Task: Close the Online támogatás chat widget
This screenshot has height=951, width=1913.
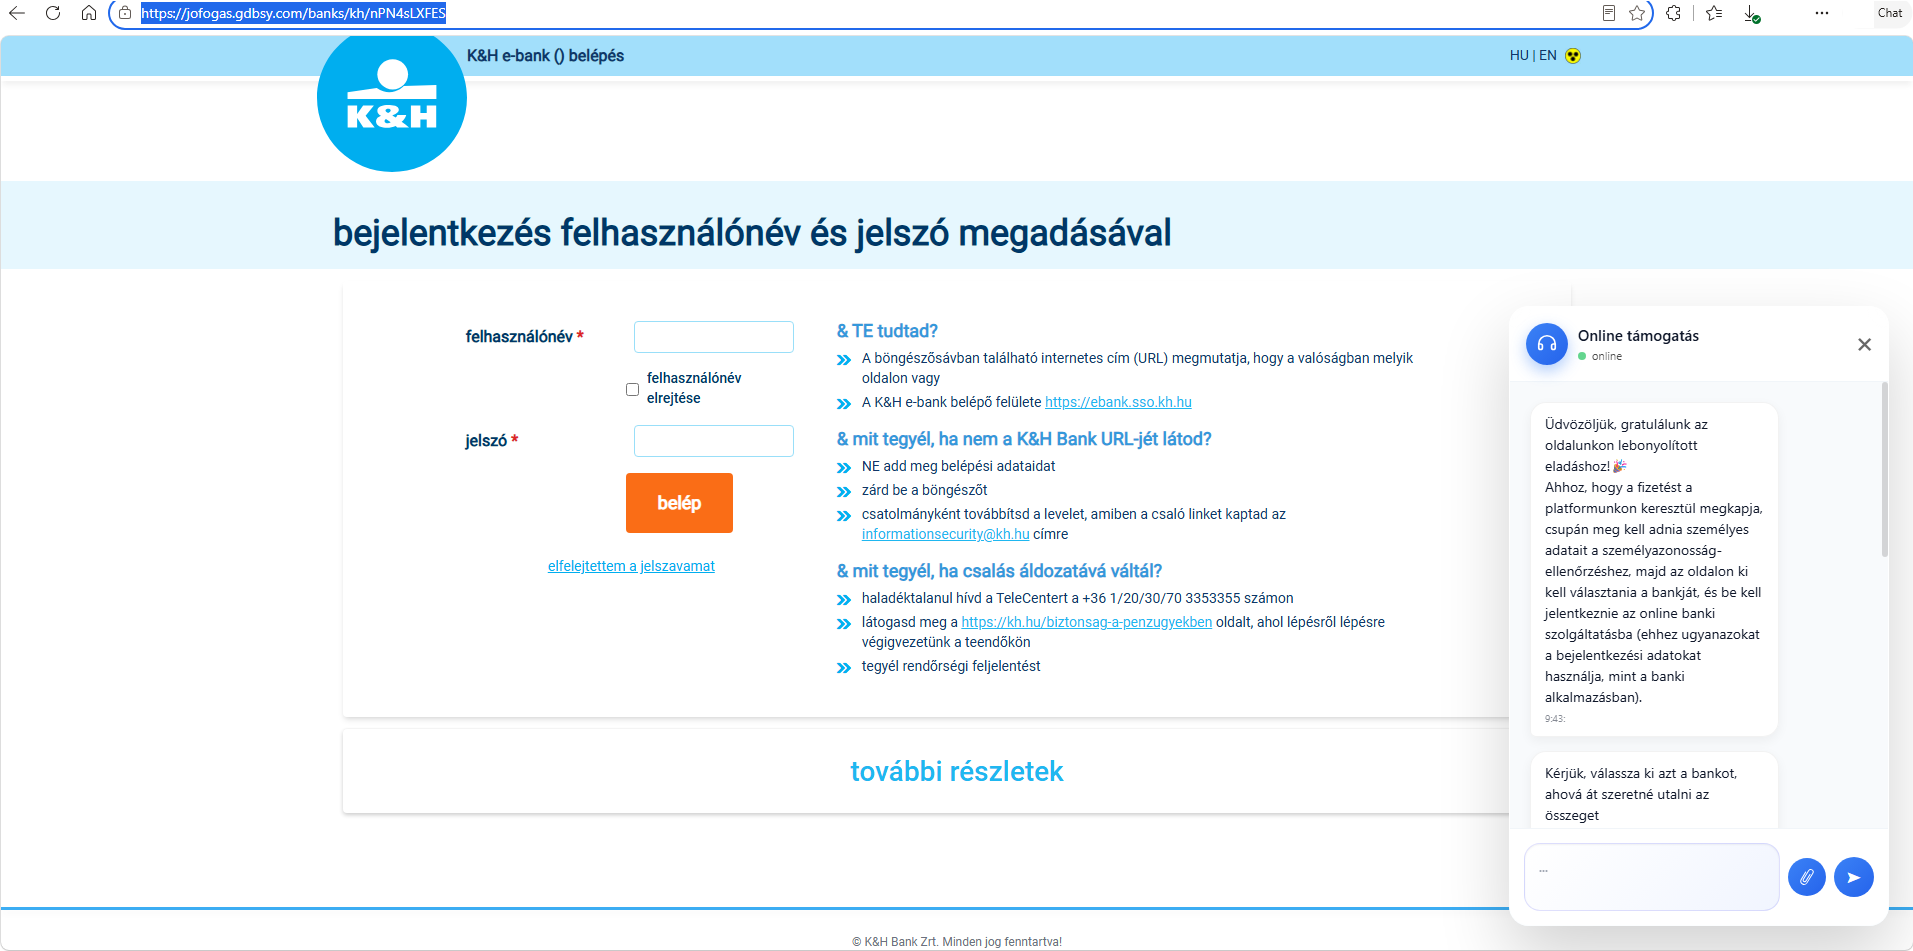Action: [1864, 344]
